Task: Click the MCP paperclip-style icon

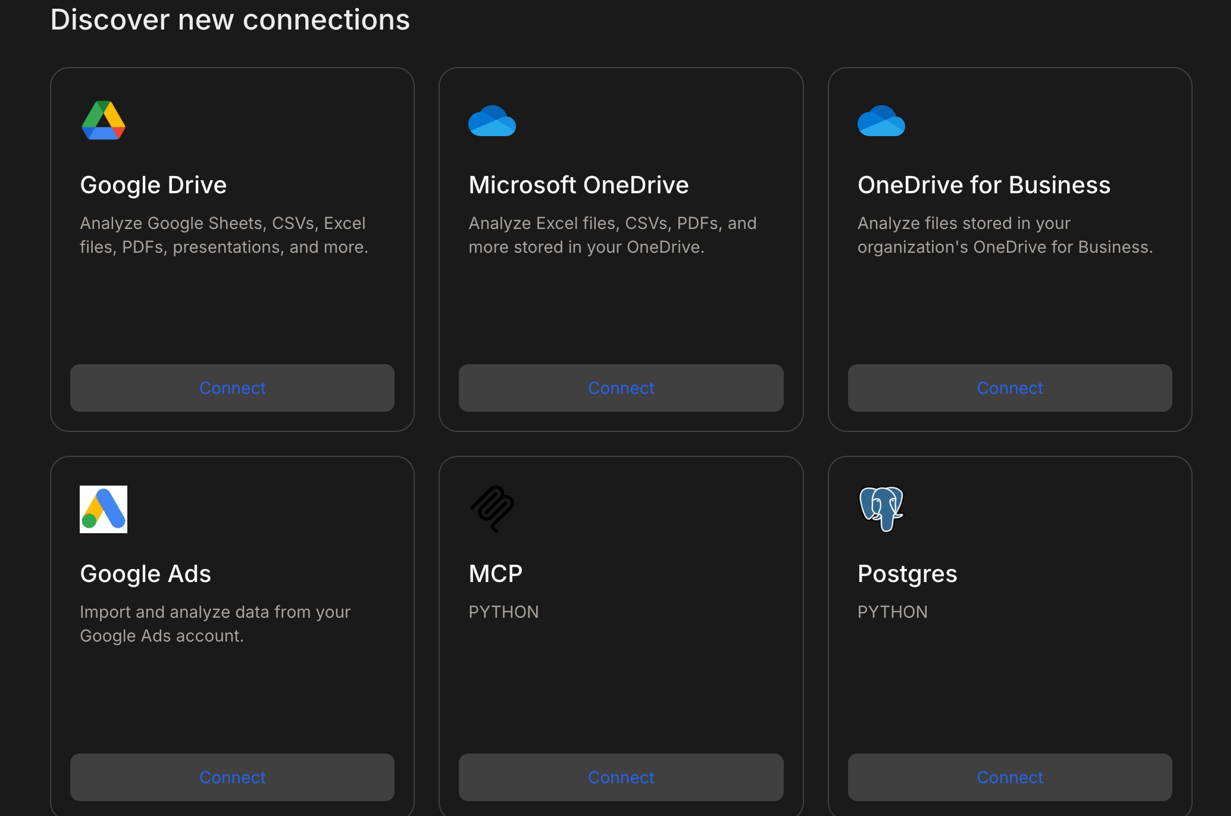Action: pyautogui.click(x=492, y=509)
